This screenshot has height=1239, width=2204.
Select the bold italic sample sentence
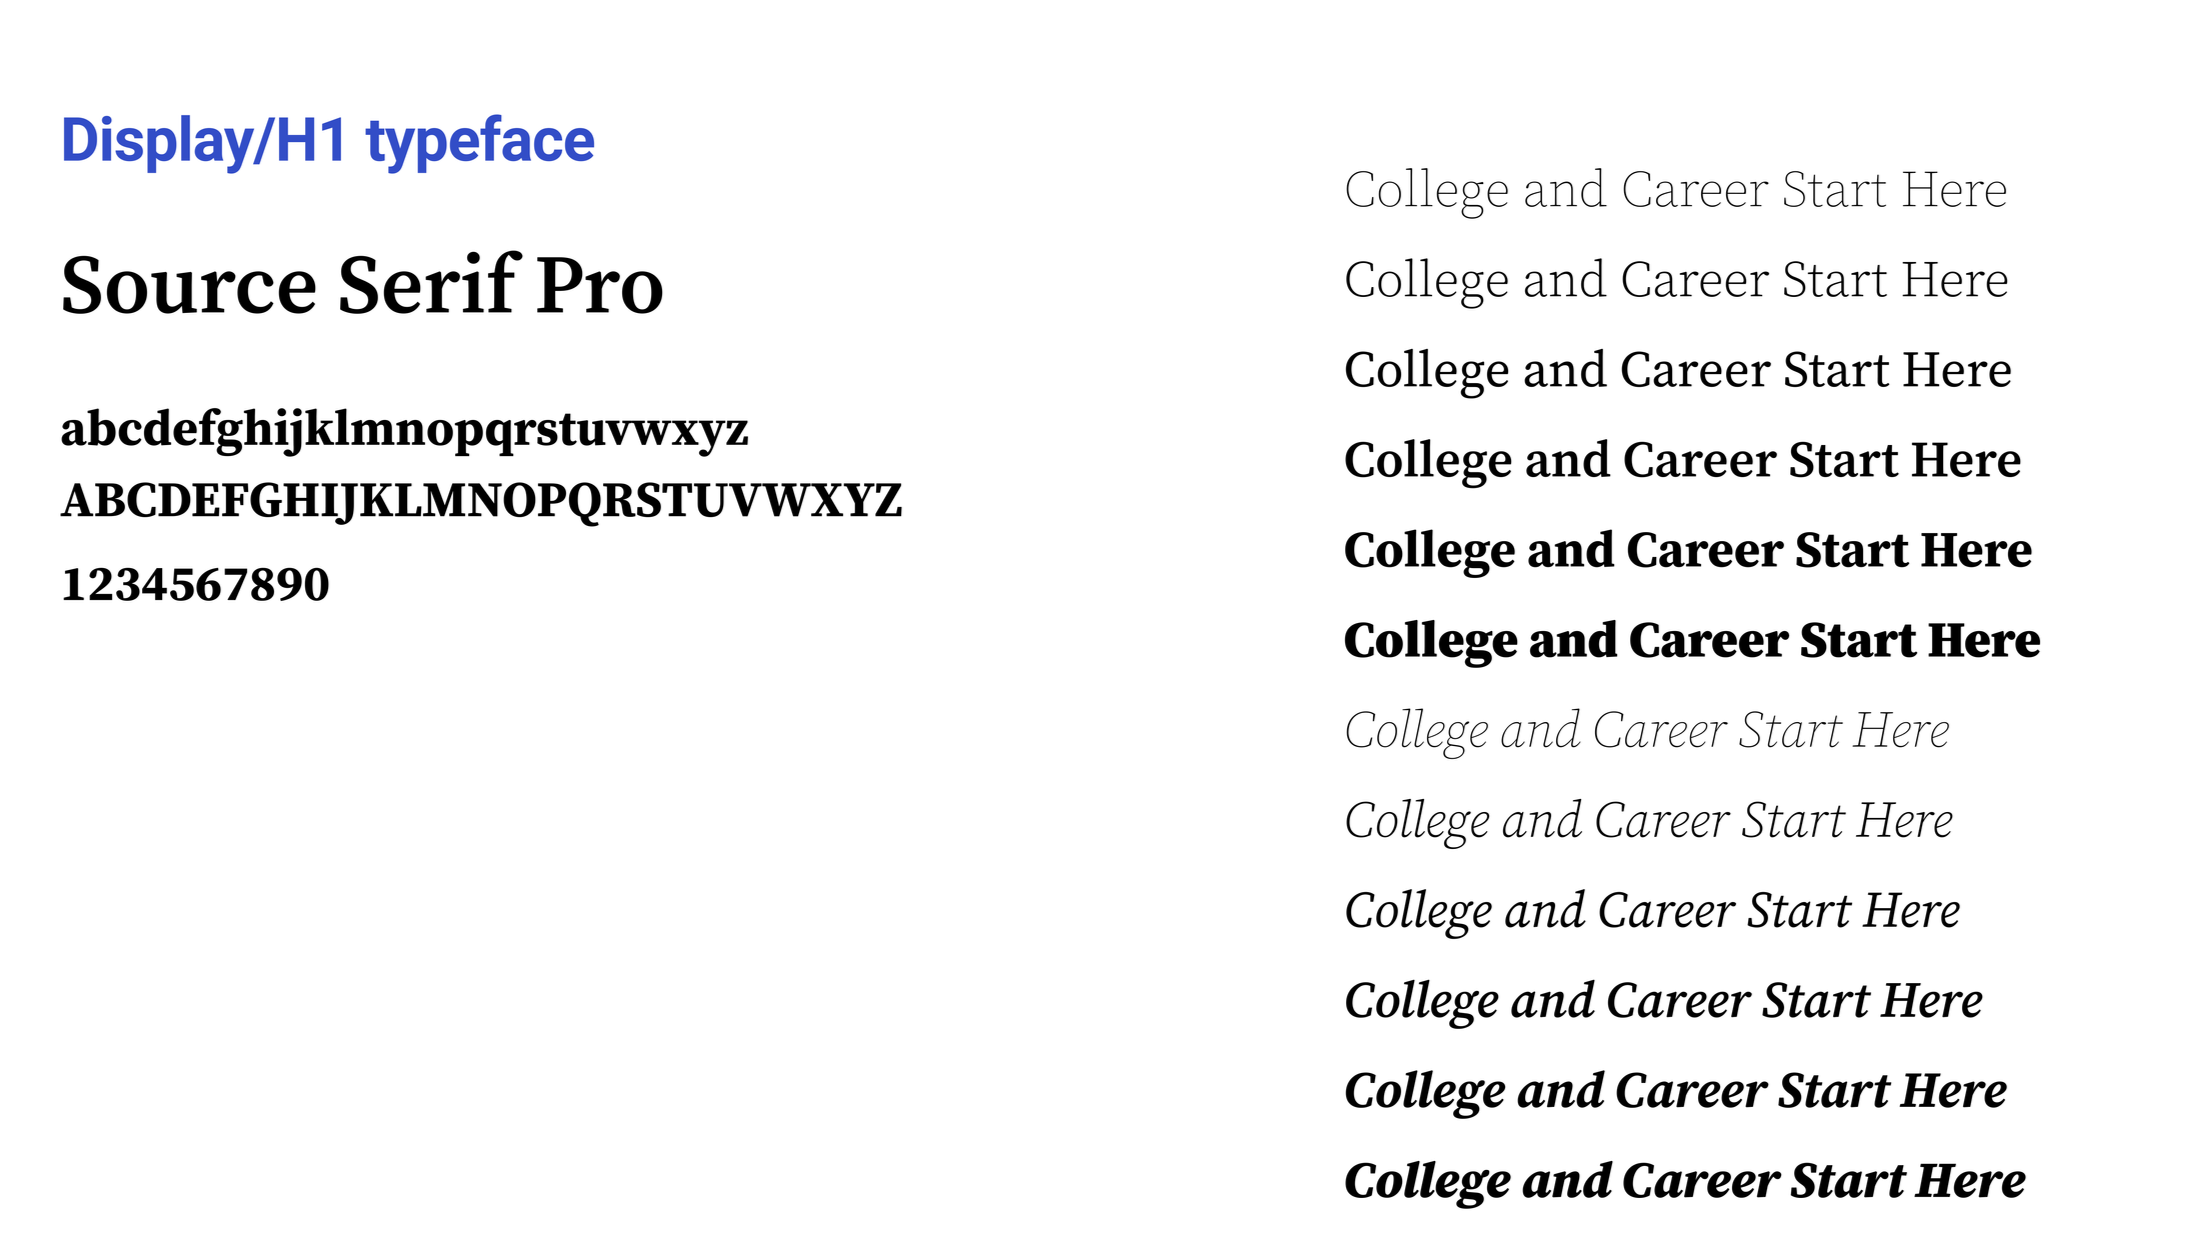tap(1676, 1092)
